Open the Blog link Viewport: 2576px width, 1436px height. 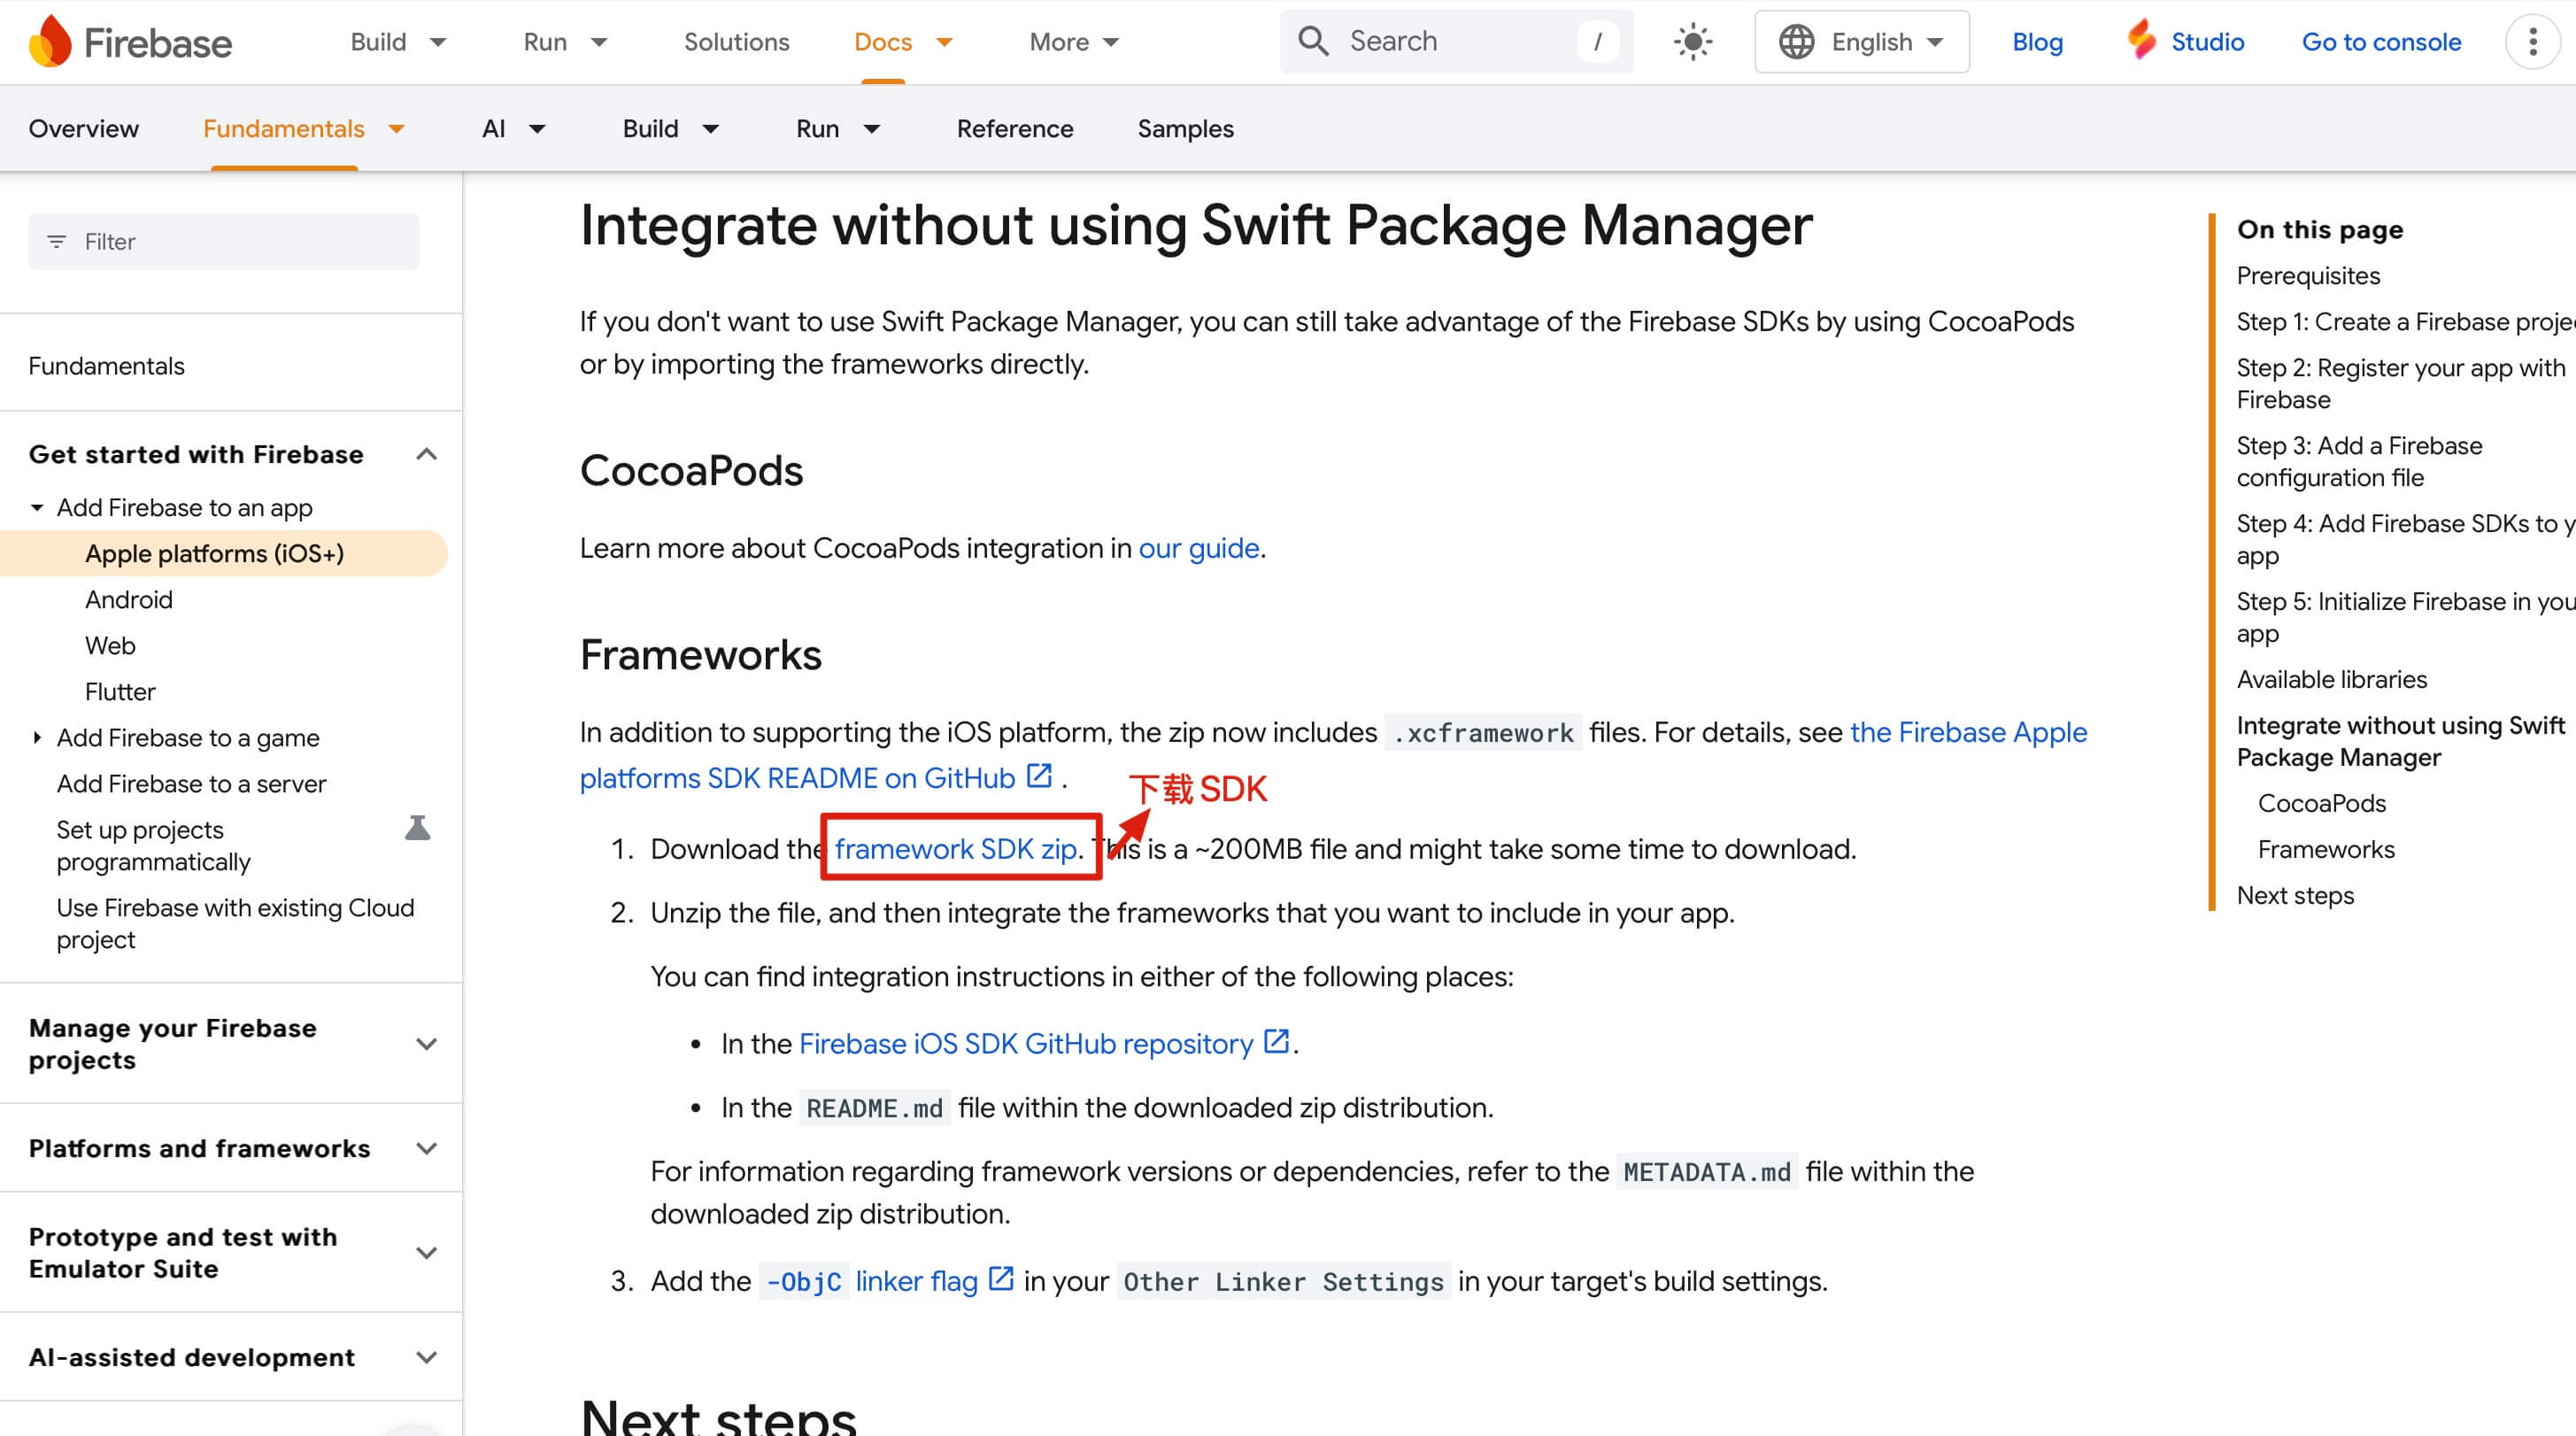coord(2037,42)
